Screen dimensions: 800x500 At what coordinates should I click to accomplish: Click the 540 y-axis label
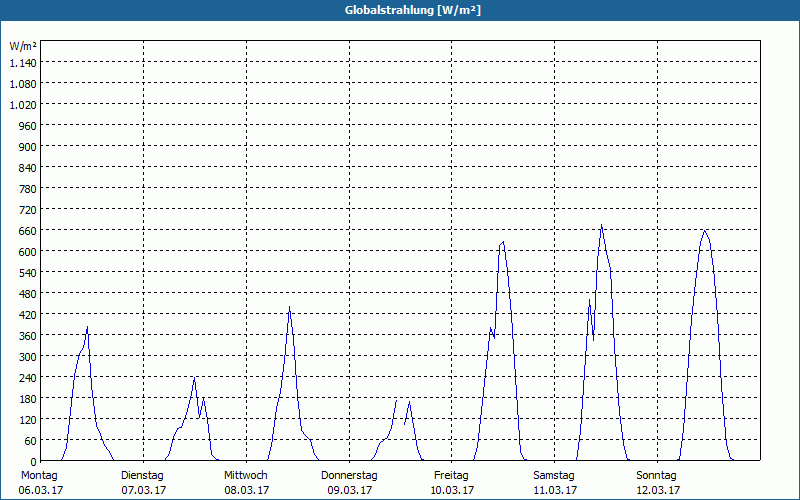[28, 272]
